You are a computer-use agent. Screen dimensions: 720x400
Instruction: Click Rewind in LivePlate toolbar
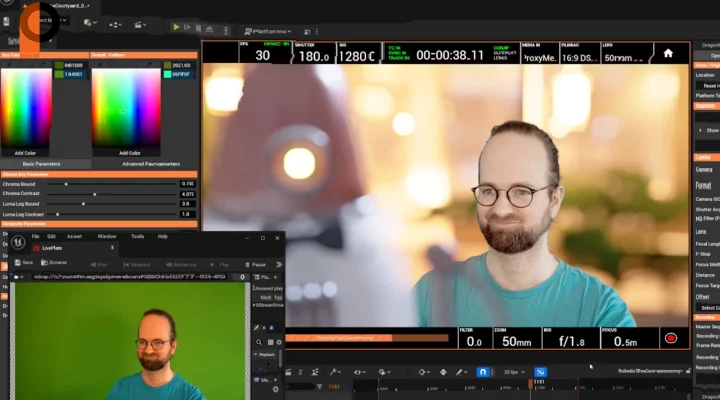point(137,265)
